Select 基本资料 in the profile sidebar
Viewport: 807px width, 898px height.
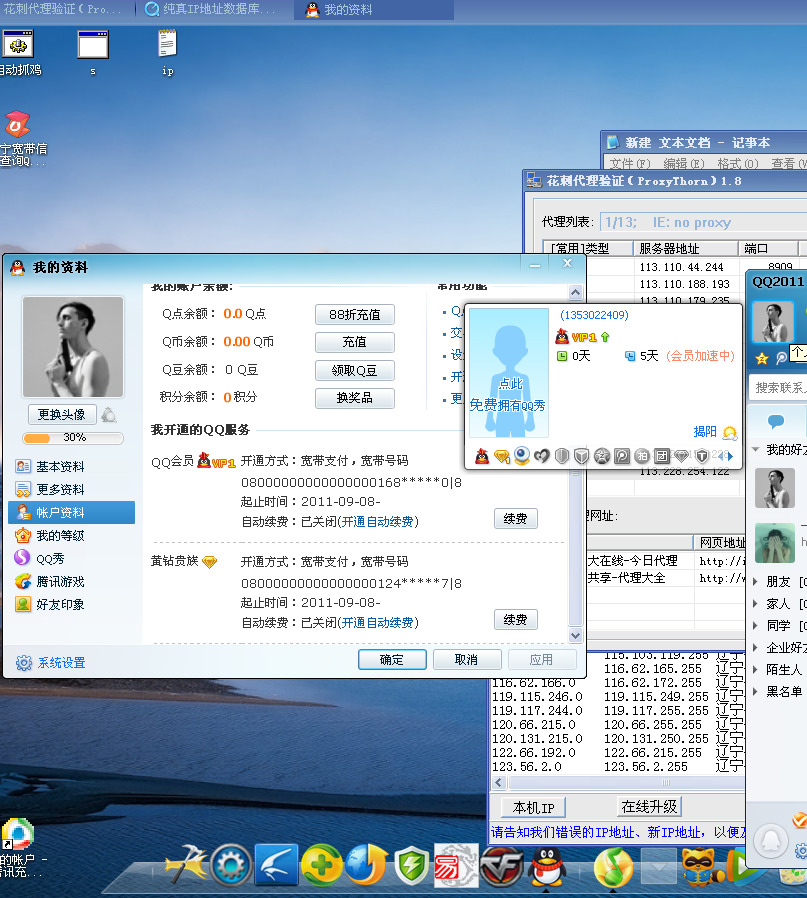[x=72, y=467]
